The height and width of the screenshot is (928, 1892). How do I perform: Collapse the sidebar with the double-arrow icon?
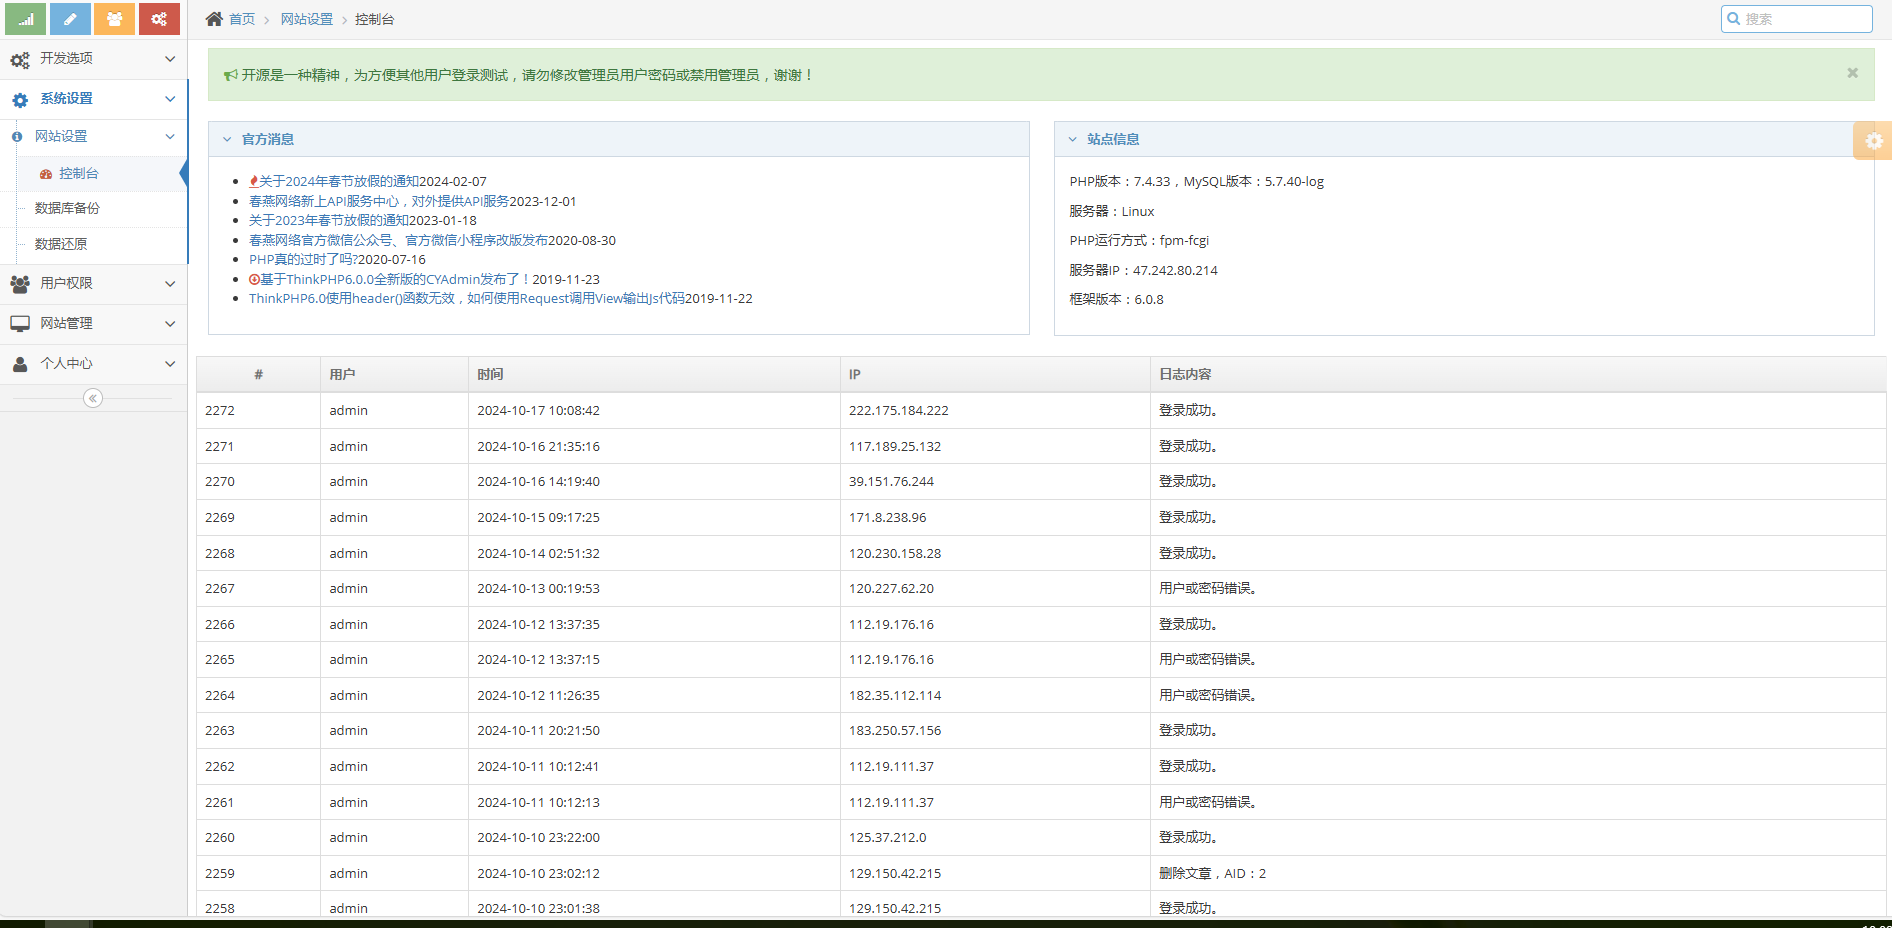tap(93, 398)
